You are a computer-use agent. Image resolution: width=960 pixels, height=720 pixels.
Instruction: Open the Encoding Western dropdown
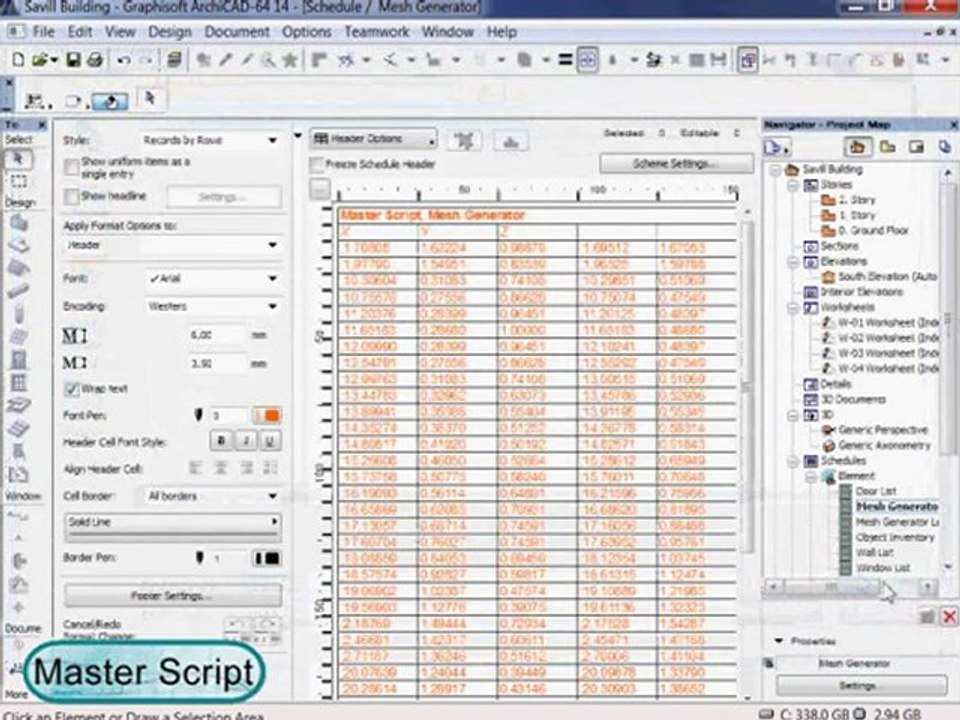tap(212, 306)
